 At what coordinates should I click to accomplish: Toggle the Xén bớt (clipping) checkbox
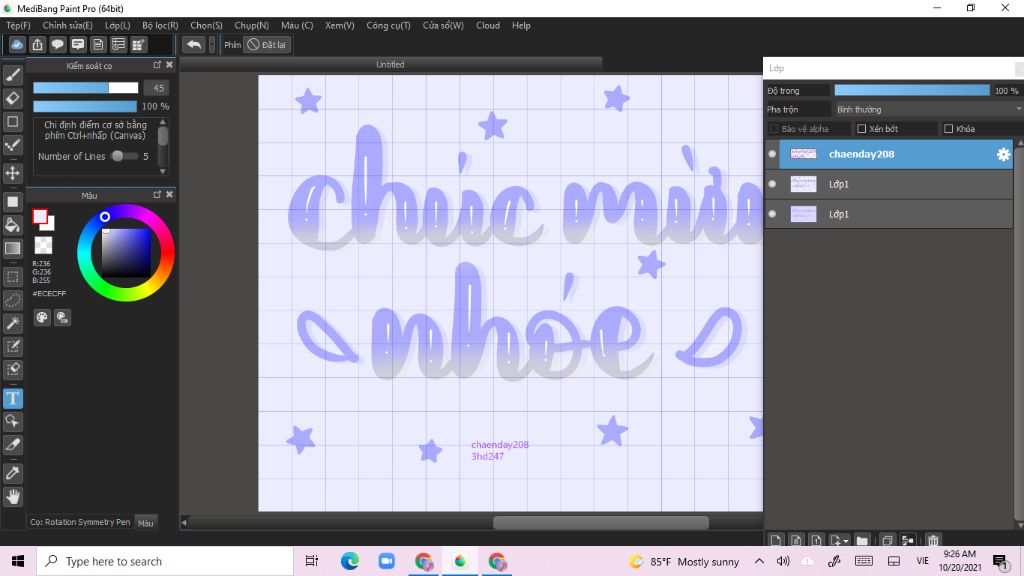tap(861, 129)
